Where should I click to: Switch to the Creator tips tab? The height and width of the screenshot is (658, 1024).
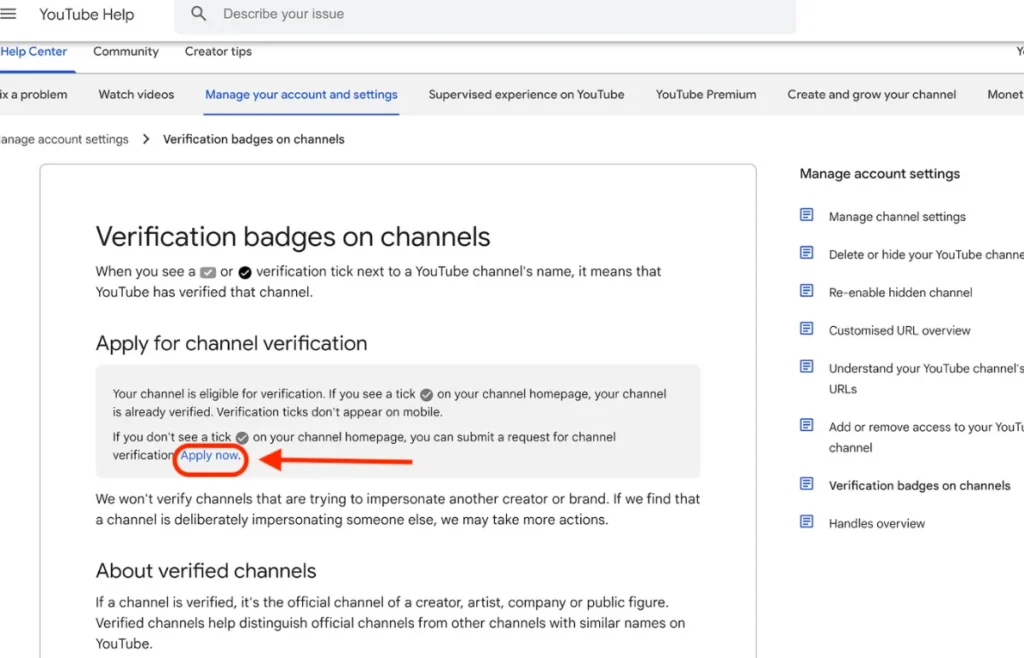(x=218, y=52)
